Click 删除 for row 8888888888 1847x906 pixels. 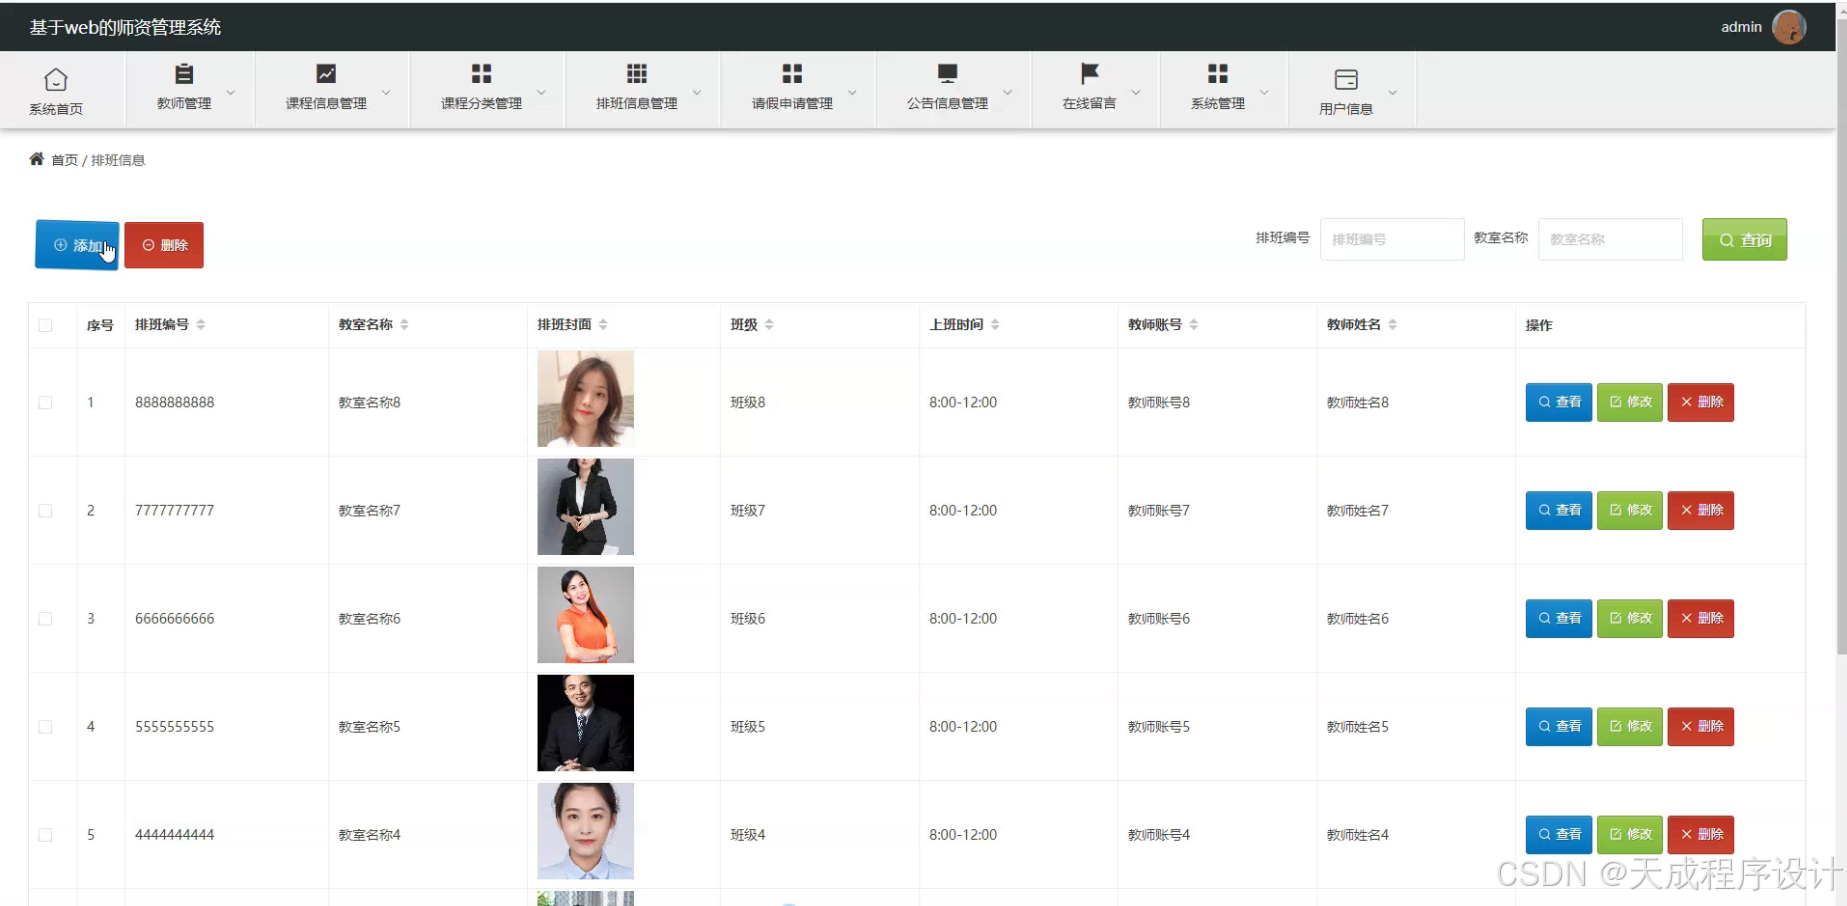coord(1700,402)
